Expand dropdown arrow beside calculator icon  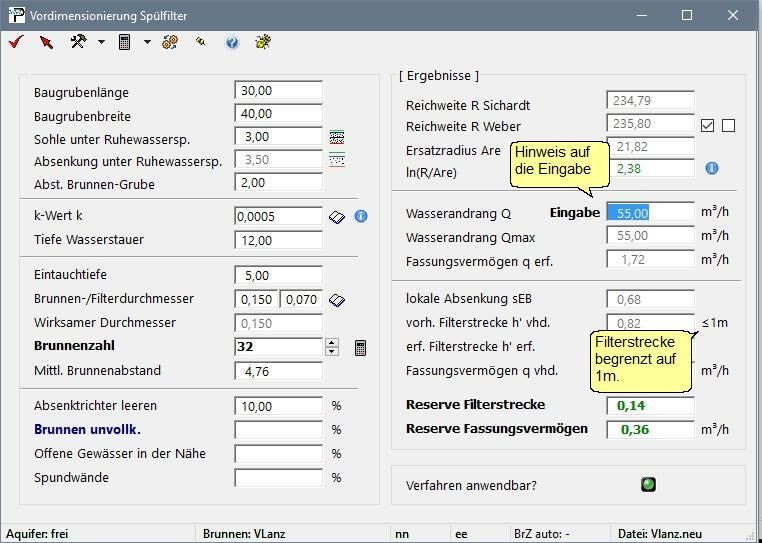coord(147,42)
